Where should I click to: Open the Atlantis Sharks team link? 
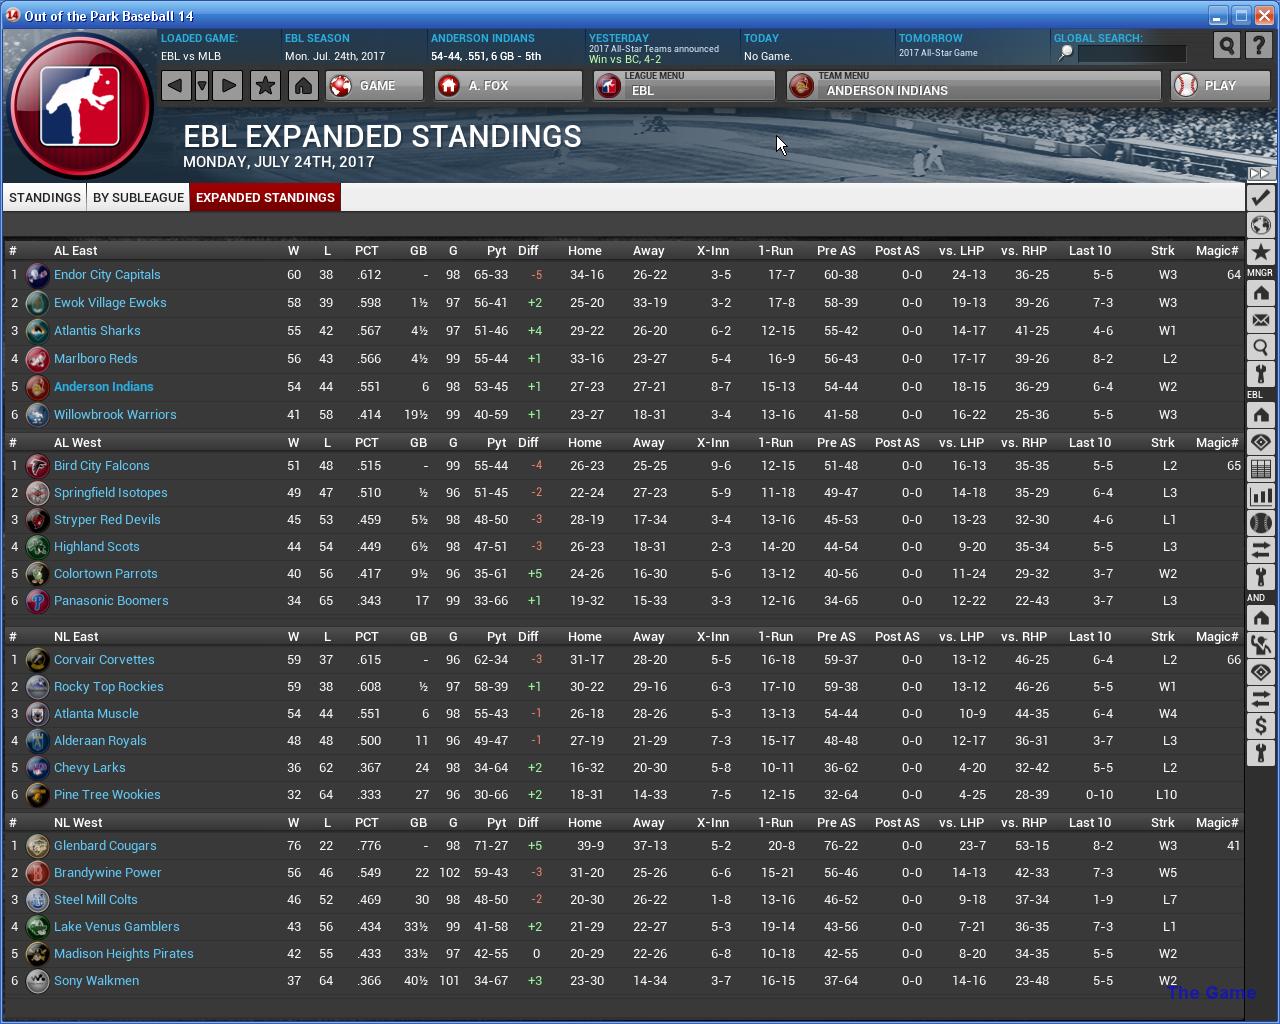click(x=97, y=331)
